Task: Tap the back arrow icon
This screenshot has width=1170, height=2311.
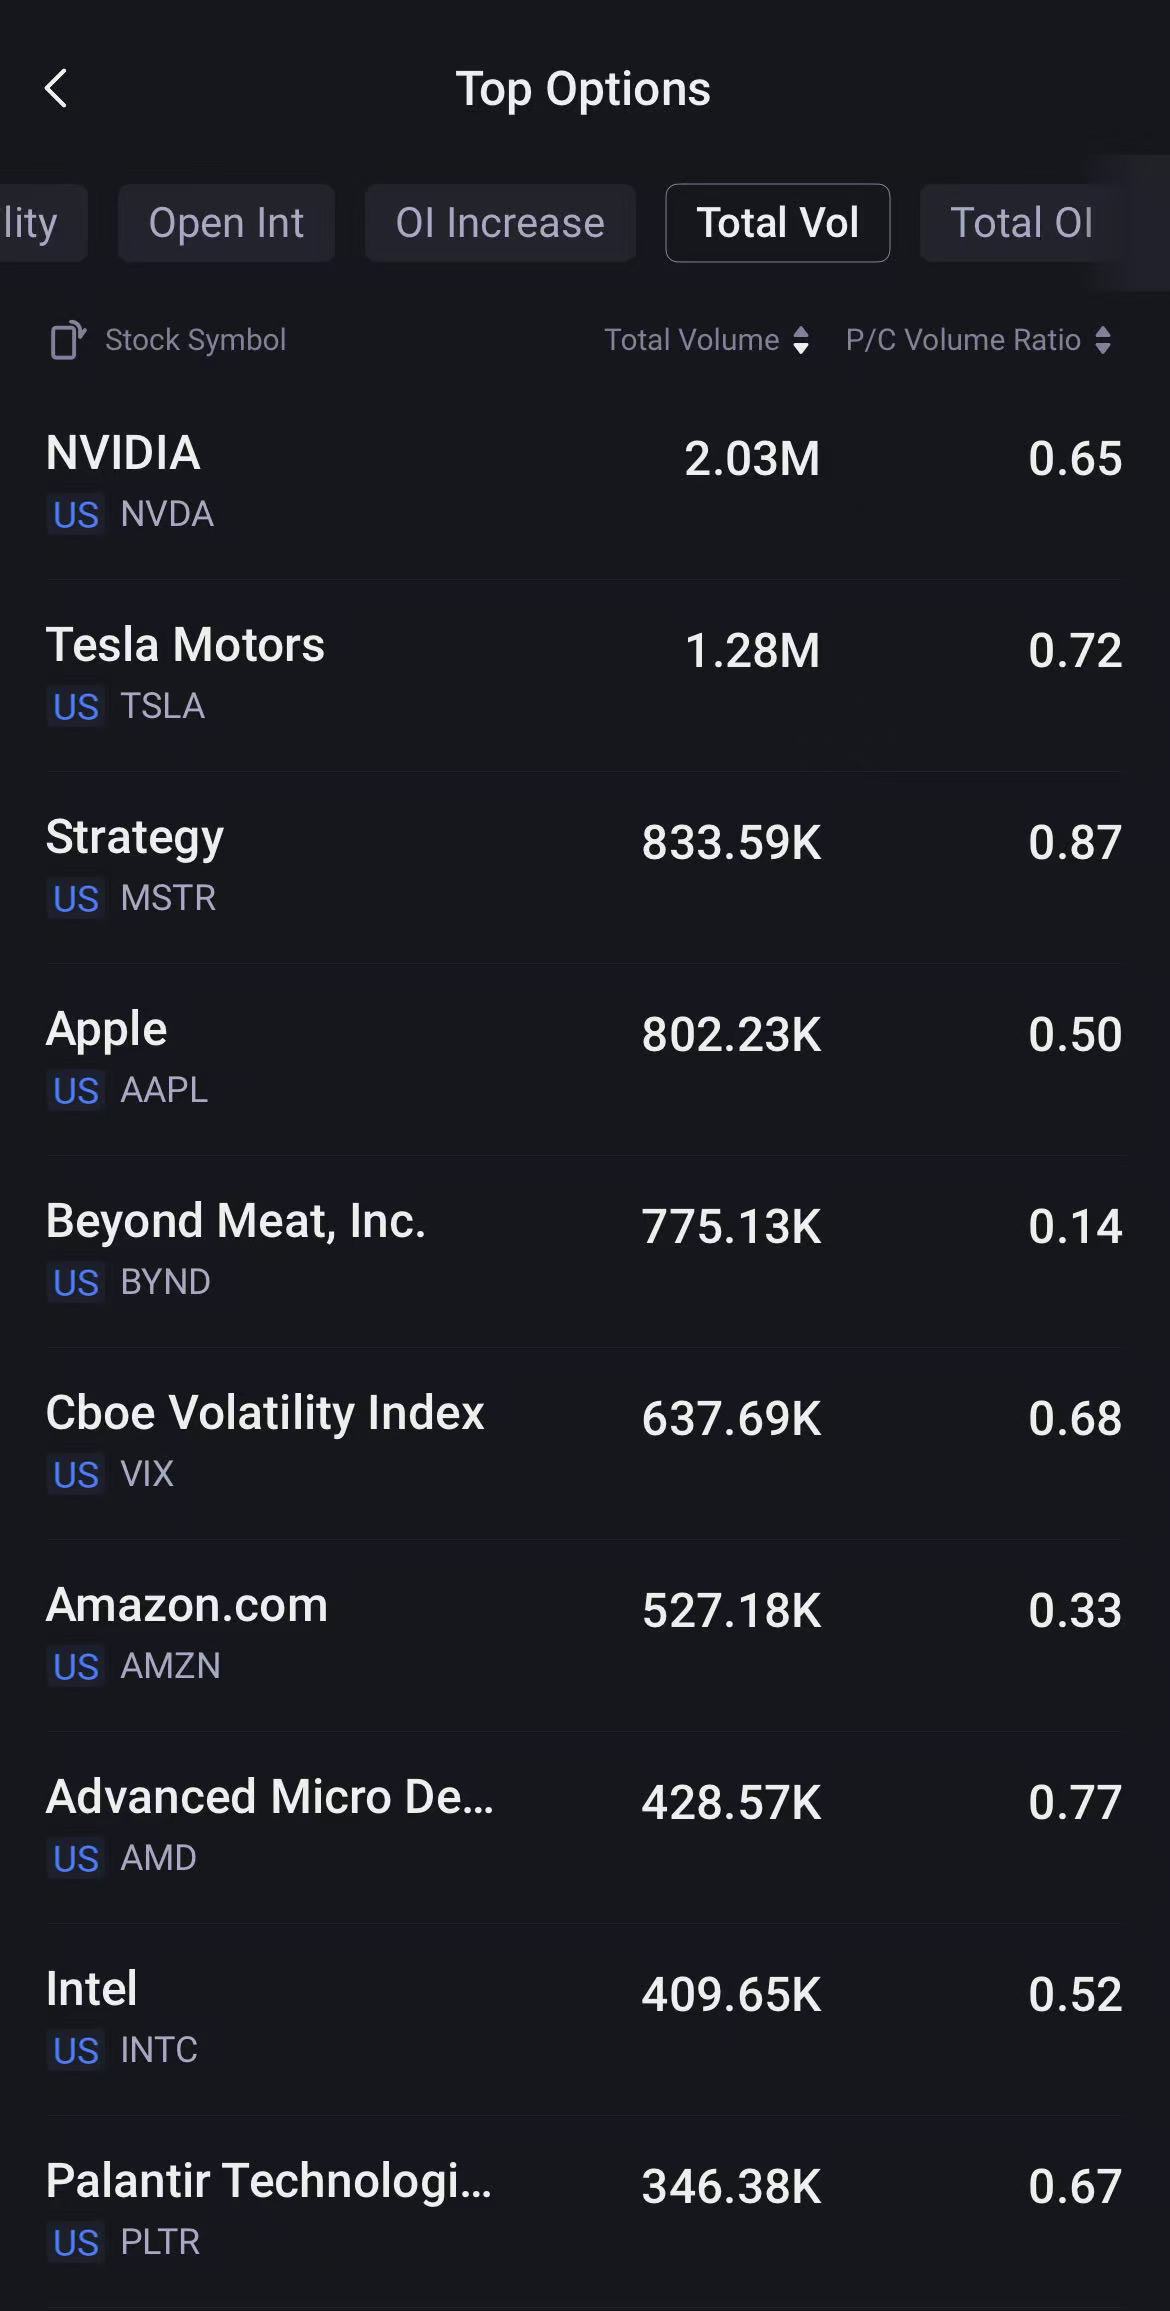Action: click(57, 89)
